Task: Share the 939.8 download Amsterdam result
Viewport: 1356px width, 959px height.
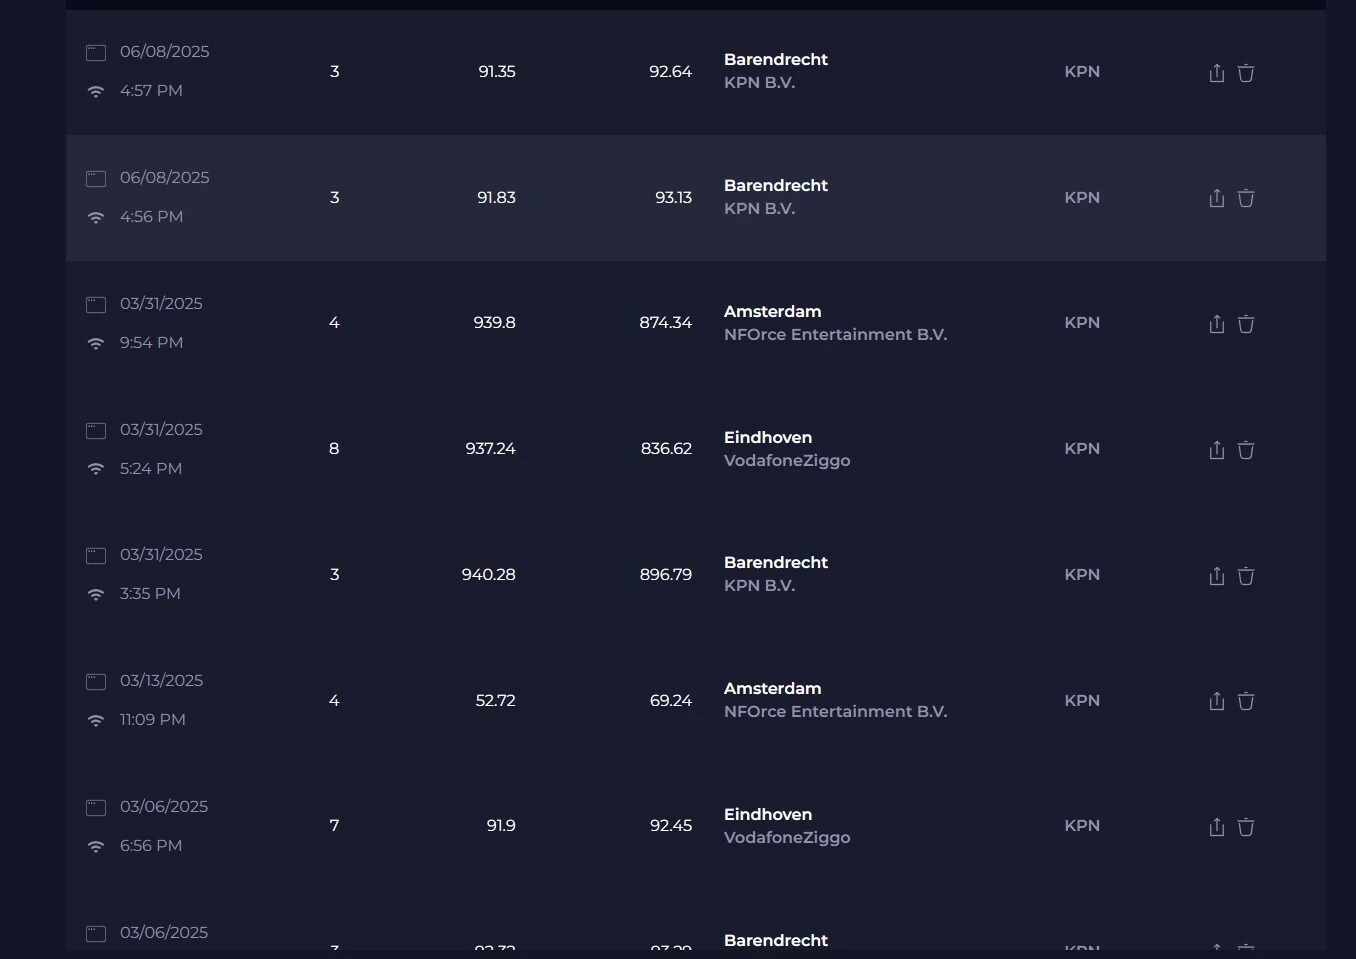Action: coord(1216,323)
